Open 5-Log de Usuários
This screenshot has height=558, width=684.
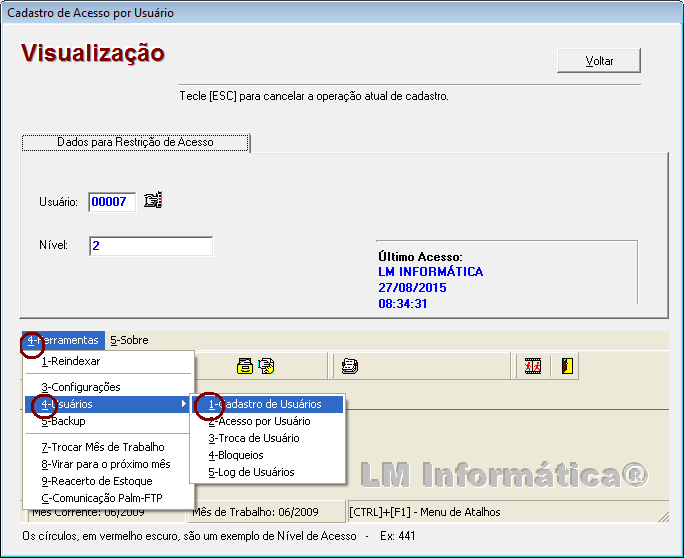[x=251, y=472]
